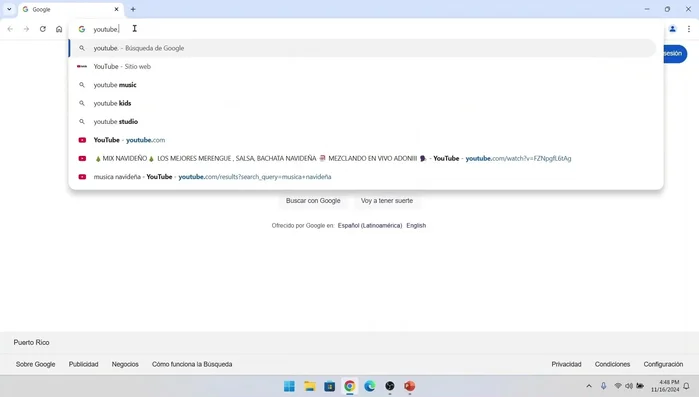Image resolution: width=699 pixels, height=397 pixels.
Task: Select 'youtube. - Búsqueda de Google' suggestion
Action: pos(362,48)
